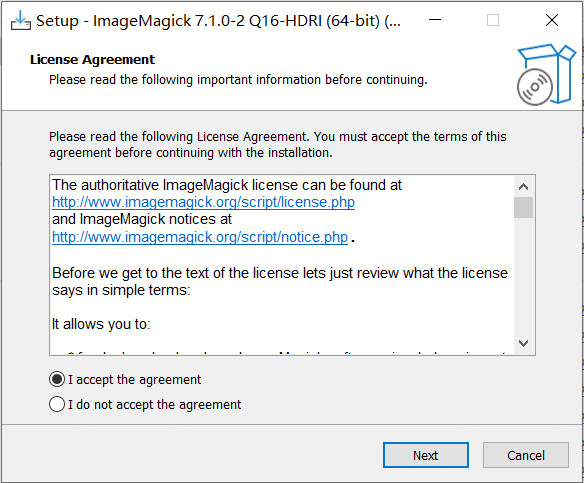The image size is (584, 483).
Task: Click the Setup installer icon in title bar
Action: tap(20, 20)
